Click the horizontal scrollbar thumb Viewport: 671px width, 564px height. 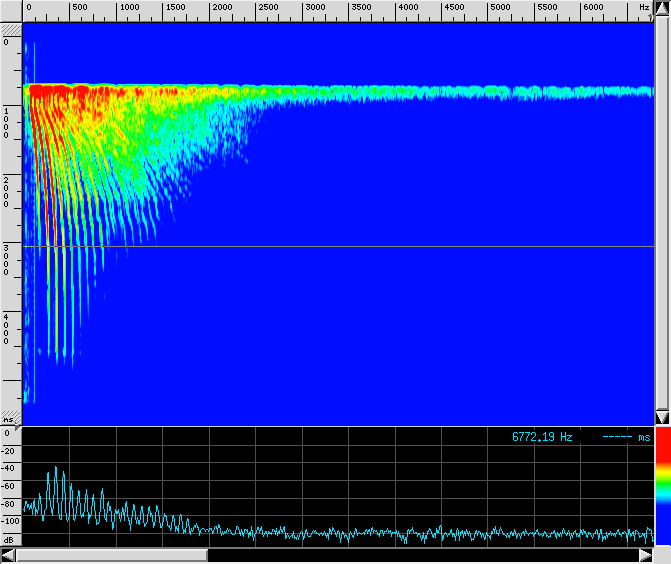(112, 555)
